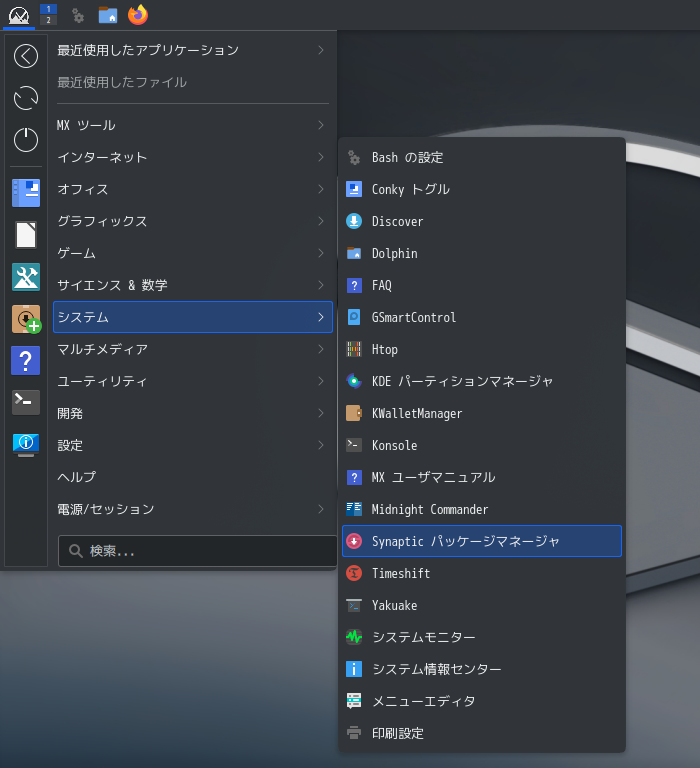This screenshot has height=768, width=700.
Task: Click the green システムモニター pulse icon
Action: coord(354,637)
